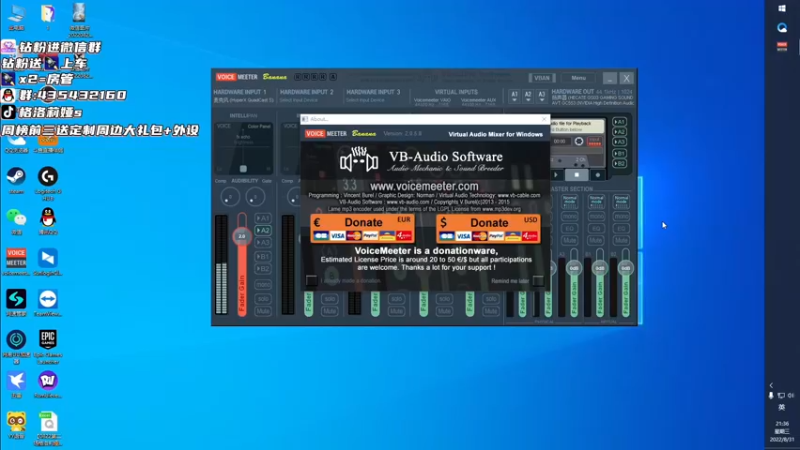Click the cassette 'audio file for Playback' display

(577, 126)
